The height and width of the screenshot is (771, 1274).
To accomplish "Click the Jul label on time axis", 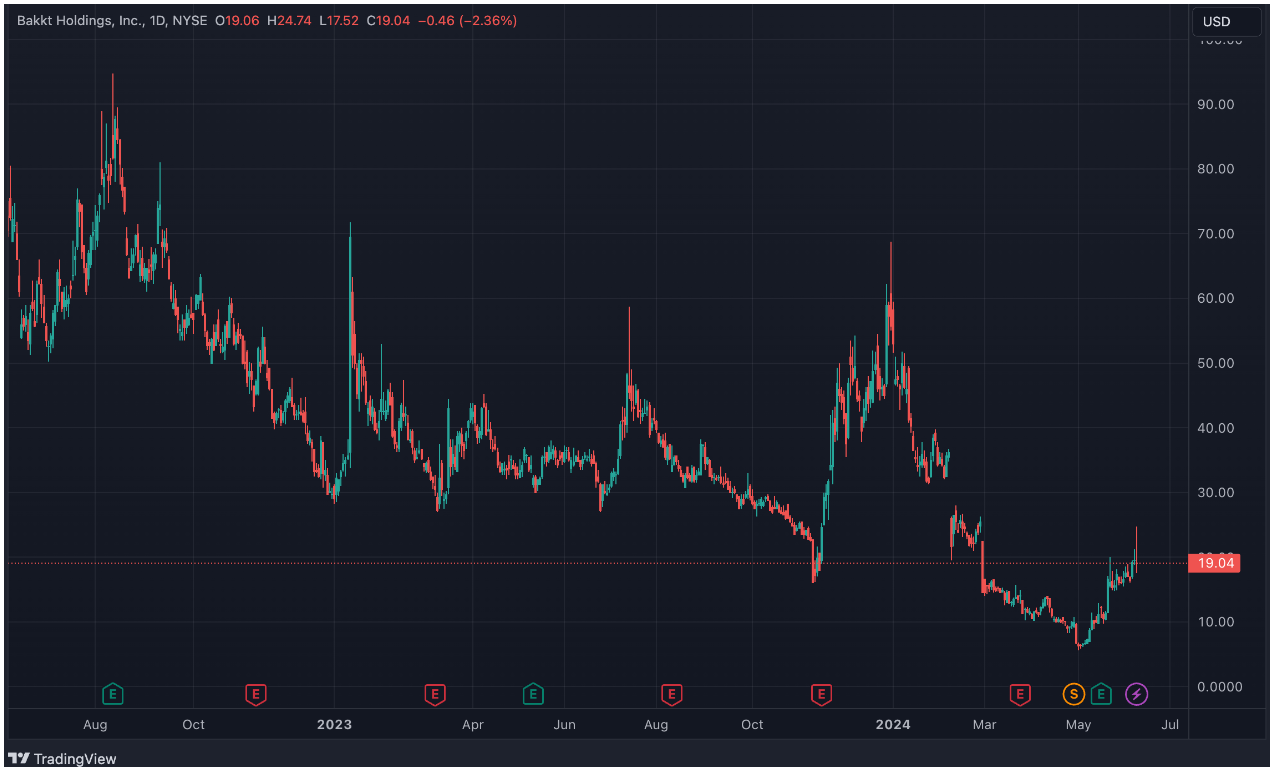I will coord(1170,724).
